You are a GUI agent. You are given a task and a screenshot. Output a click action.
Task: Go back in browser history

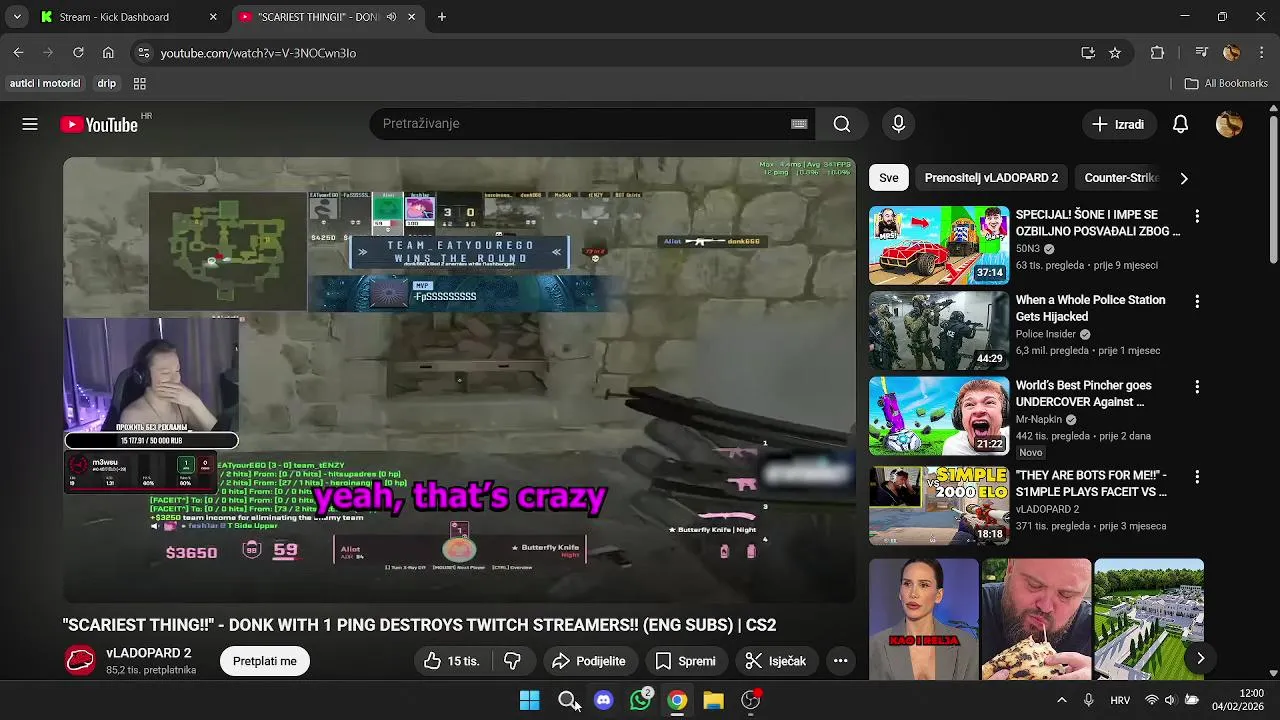pyautogui.click(x=18, y=53)
